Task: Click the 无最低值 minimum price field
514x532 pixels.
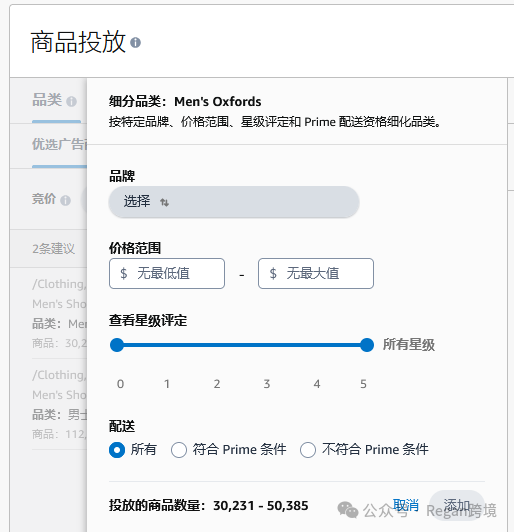Action: (x=167, y=273)
